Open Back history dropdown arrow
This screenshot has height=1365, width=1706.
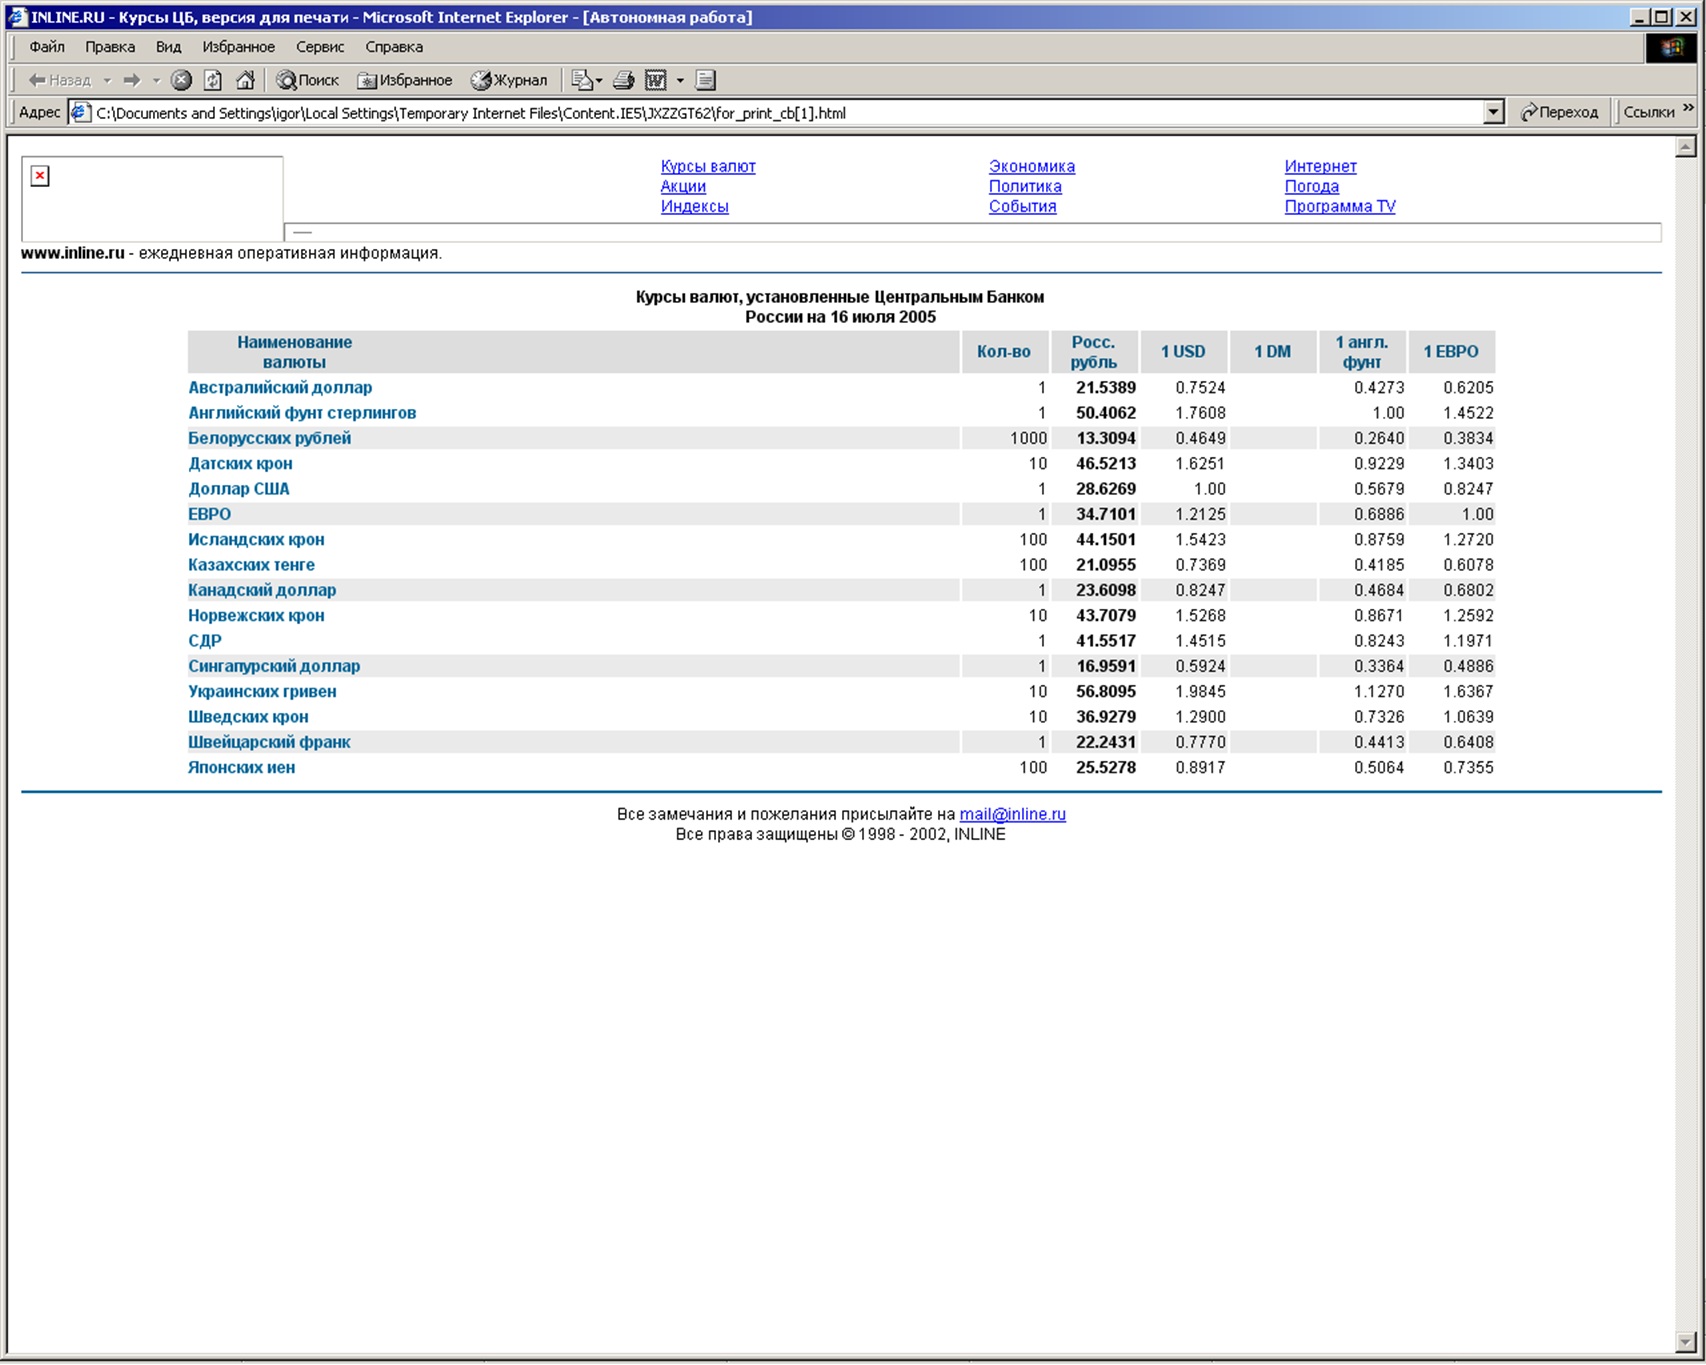click(107, 80)
